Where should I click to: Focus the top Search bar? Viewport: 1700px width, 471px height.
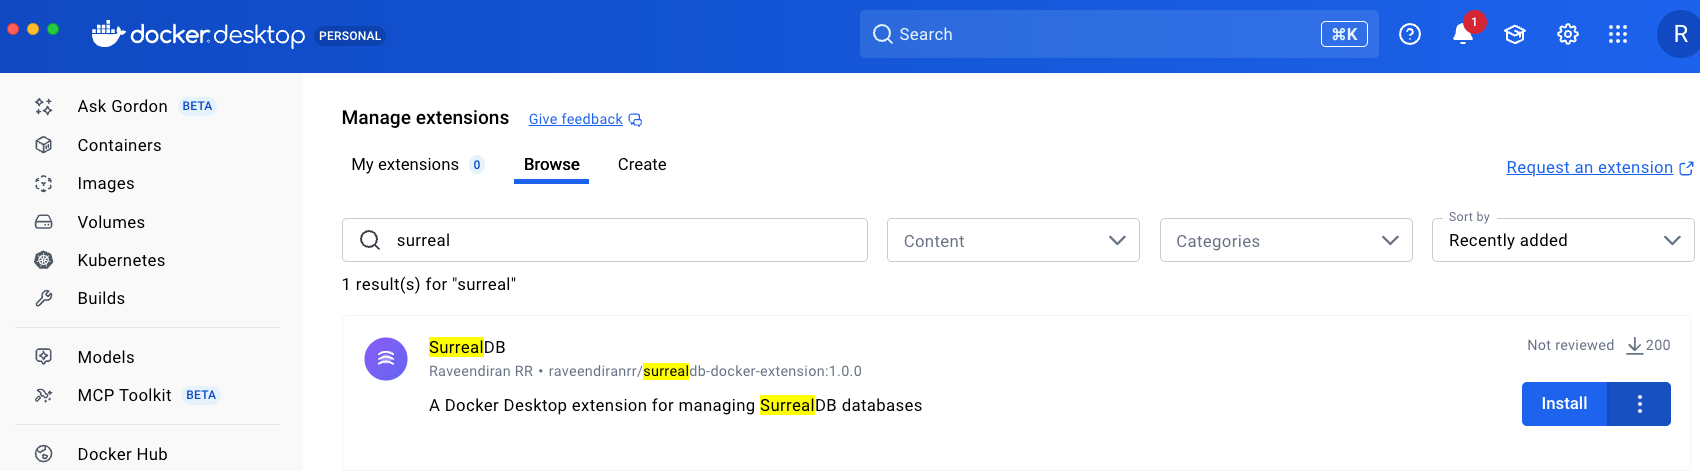1119,34
